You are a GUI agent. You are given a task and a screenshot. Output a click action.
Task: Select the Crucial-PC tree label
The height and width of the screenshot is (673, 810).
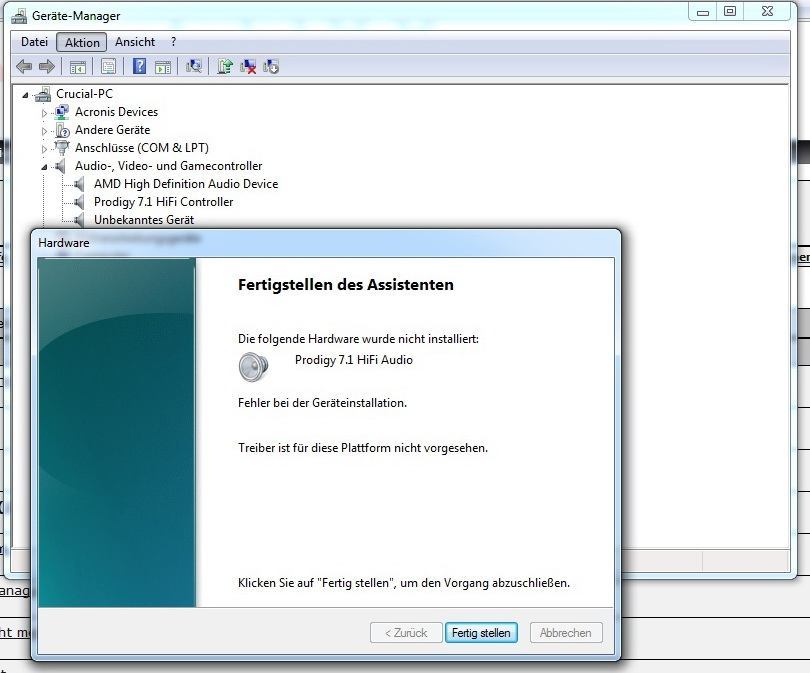(x=84, y=94)
